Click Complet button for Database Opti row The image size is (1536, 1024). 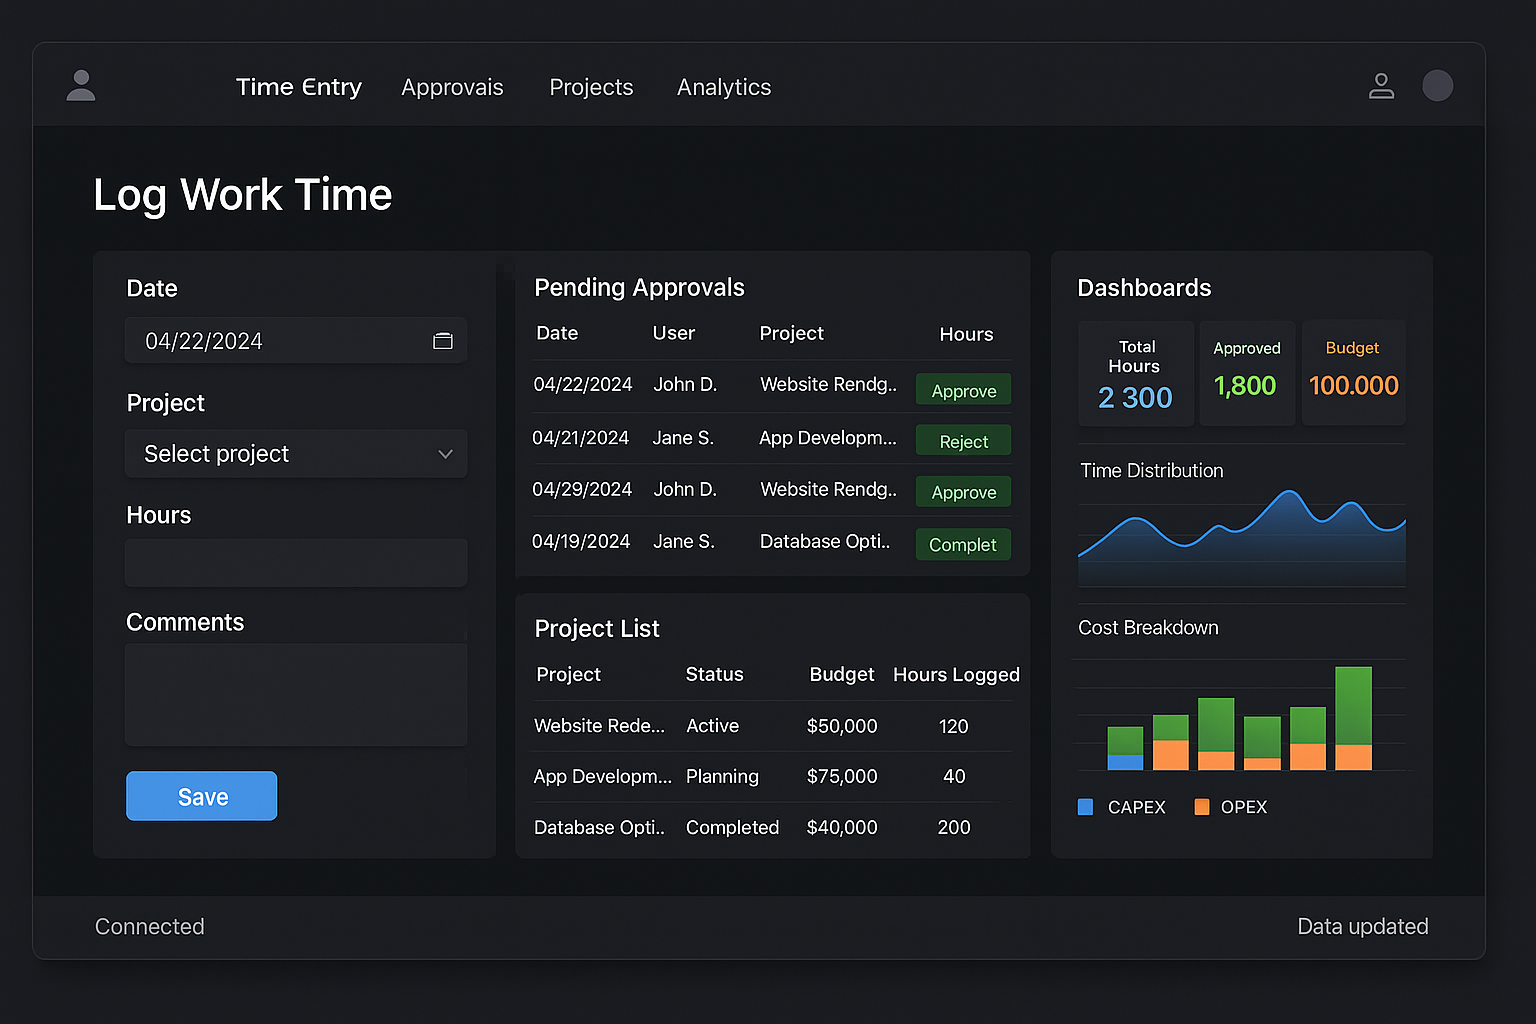pyautogui.click(x=963, y=544)
